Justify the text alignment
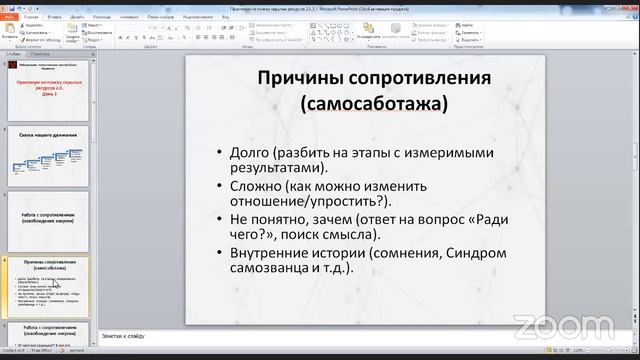 222,38
